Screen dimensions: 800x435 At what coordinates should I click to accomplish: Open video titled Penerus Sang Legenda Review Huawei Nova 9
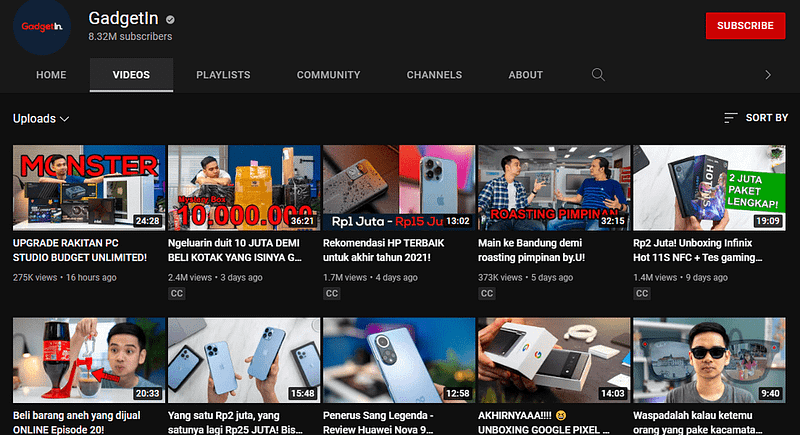(379, 422)
